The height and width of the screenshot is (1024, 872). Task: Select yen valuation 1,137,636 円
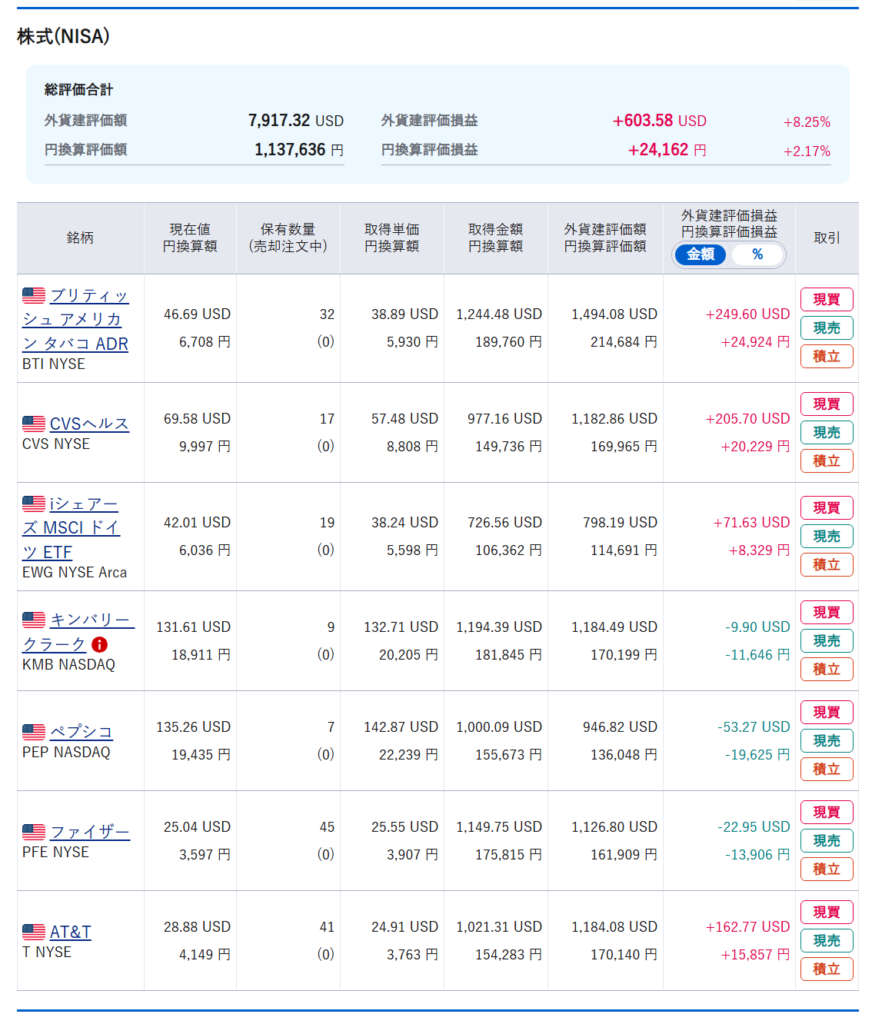click(299, 150)
